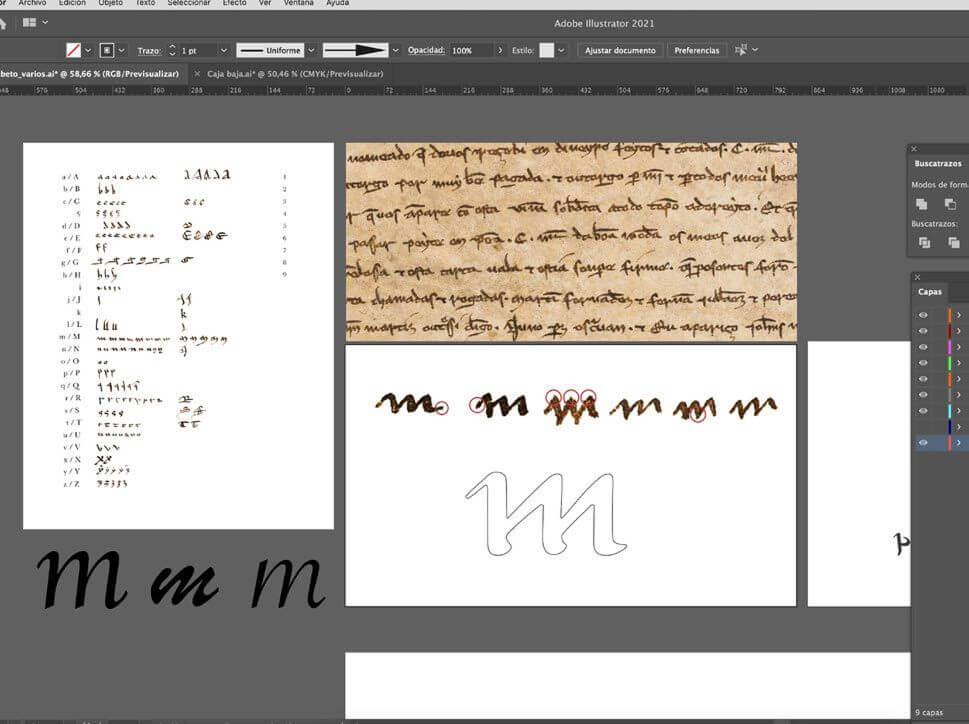Click the Preferencias button
The height and width of the screenshot is (724, 969).
(x=696, y=50)
